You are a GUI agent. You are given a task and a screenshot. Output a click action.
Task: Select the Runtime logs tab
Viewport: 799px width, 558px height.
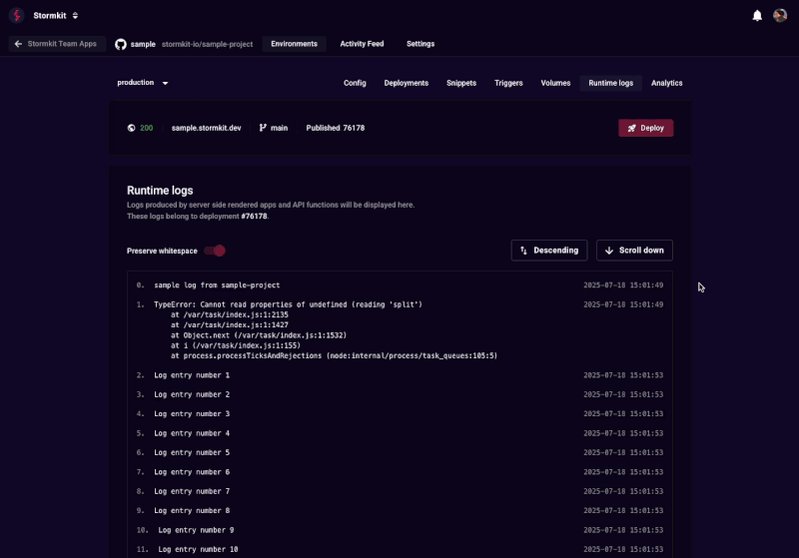click(x=610, y=83)
